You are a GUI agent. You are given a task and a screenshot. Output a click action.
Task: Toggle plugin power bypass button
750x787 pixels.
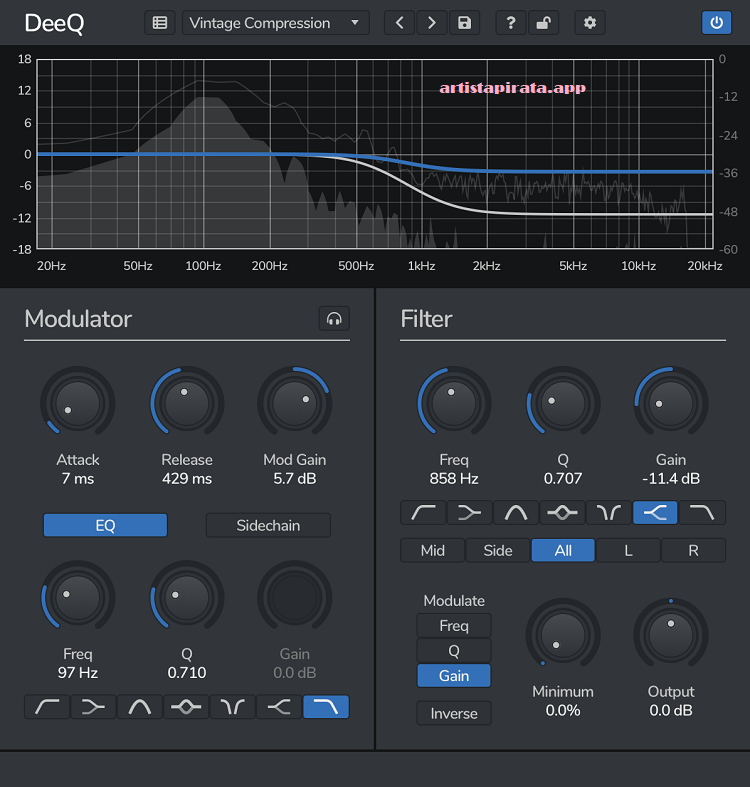tap(716, 23)
